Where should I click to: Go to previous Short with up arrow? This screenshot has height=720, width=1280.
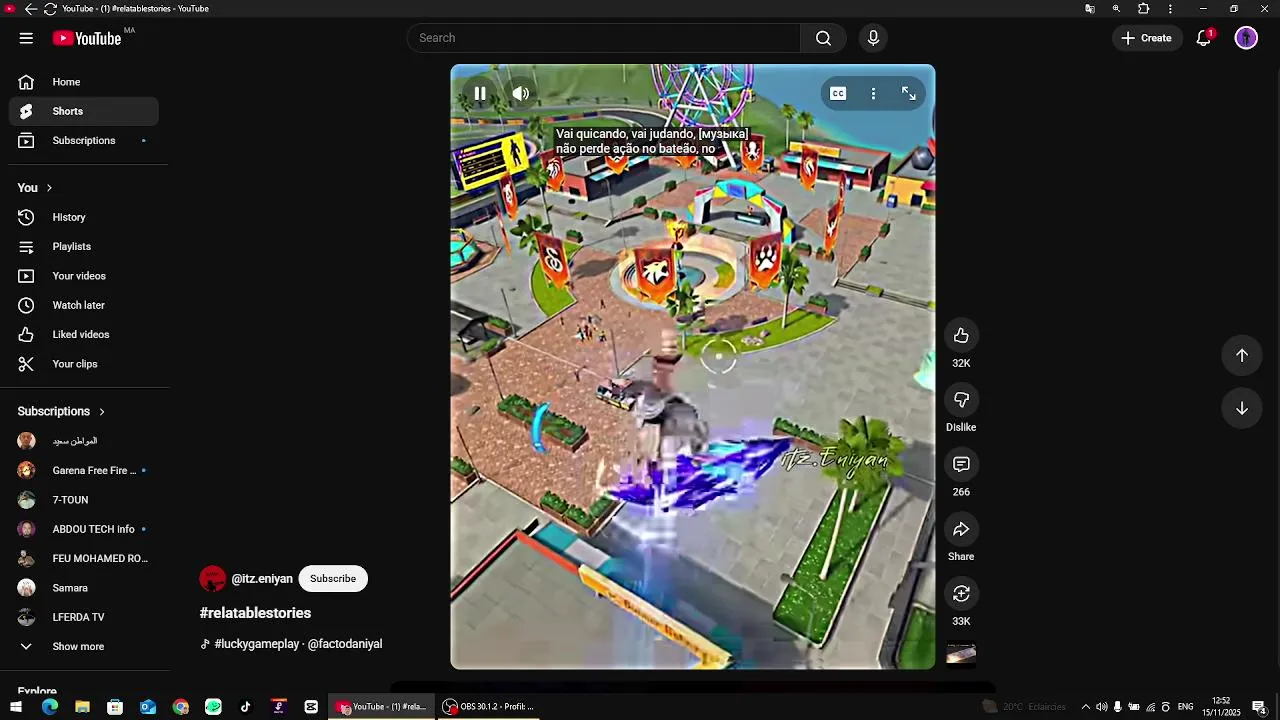pos(1241,355)
